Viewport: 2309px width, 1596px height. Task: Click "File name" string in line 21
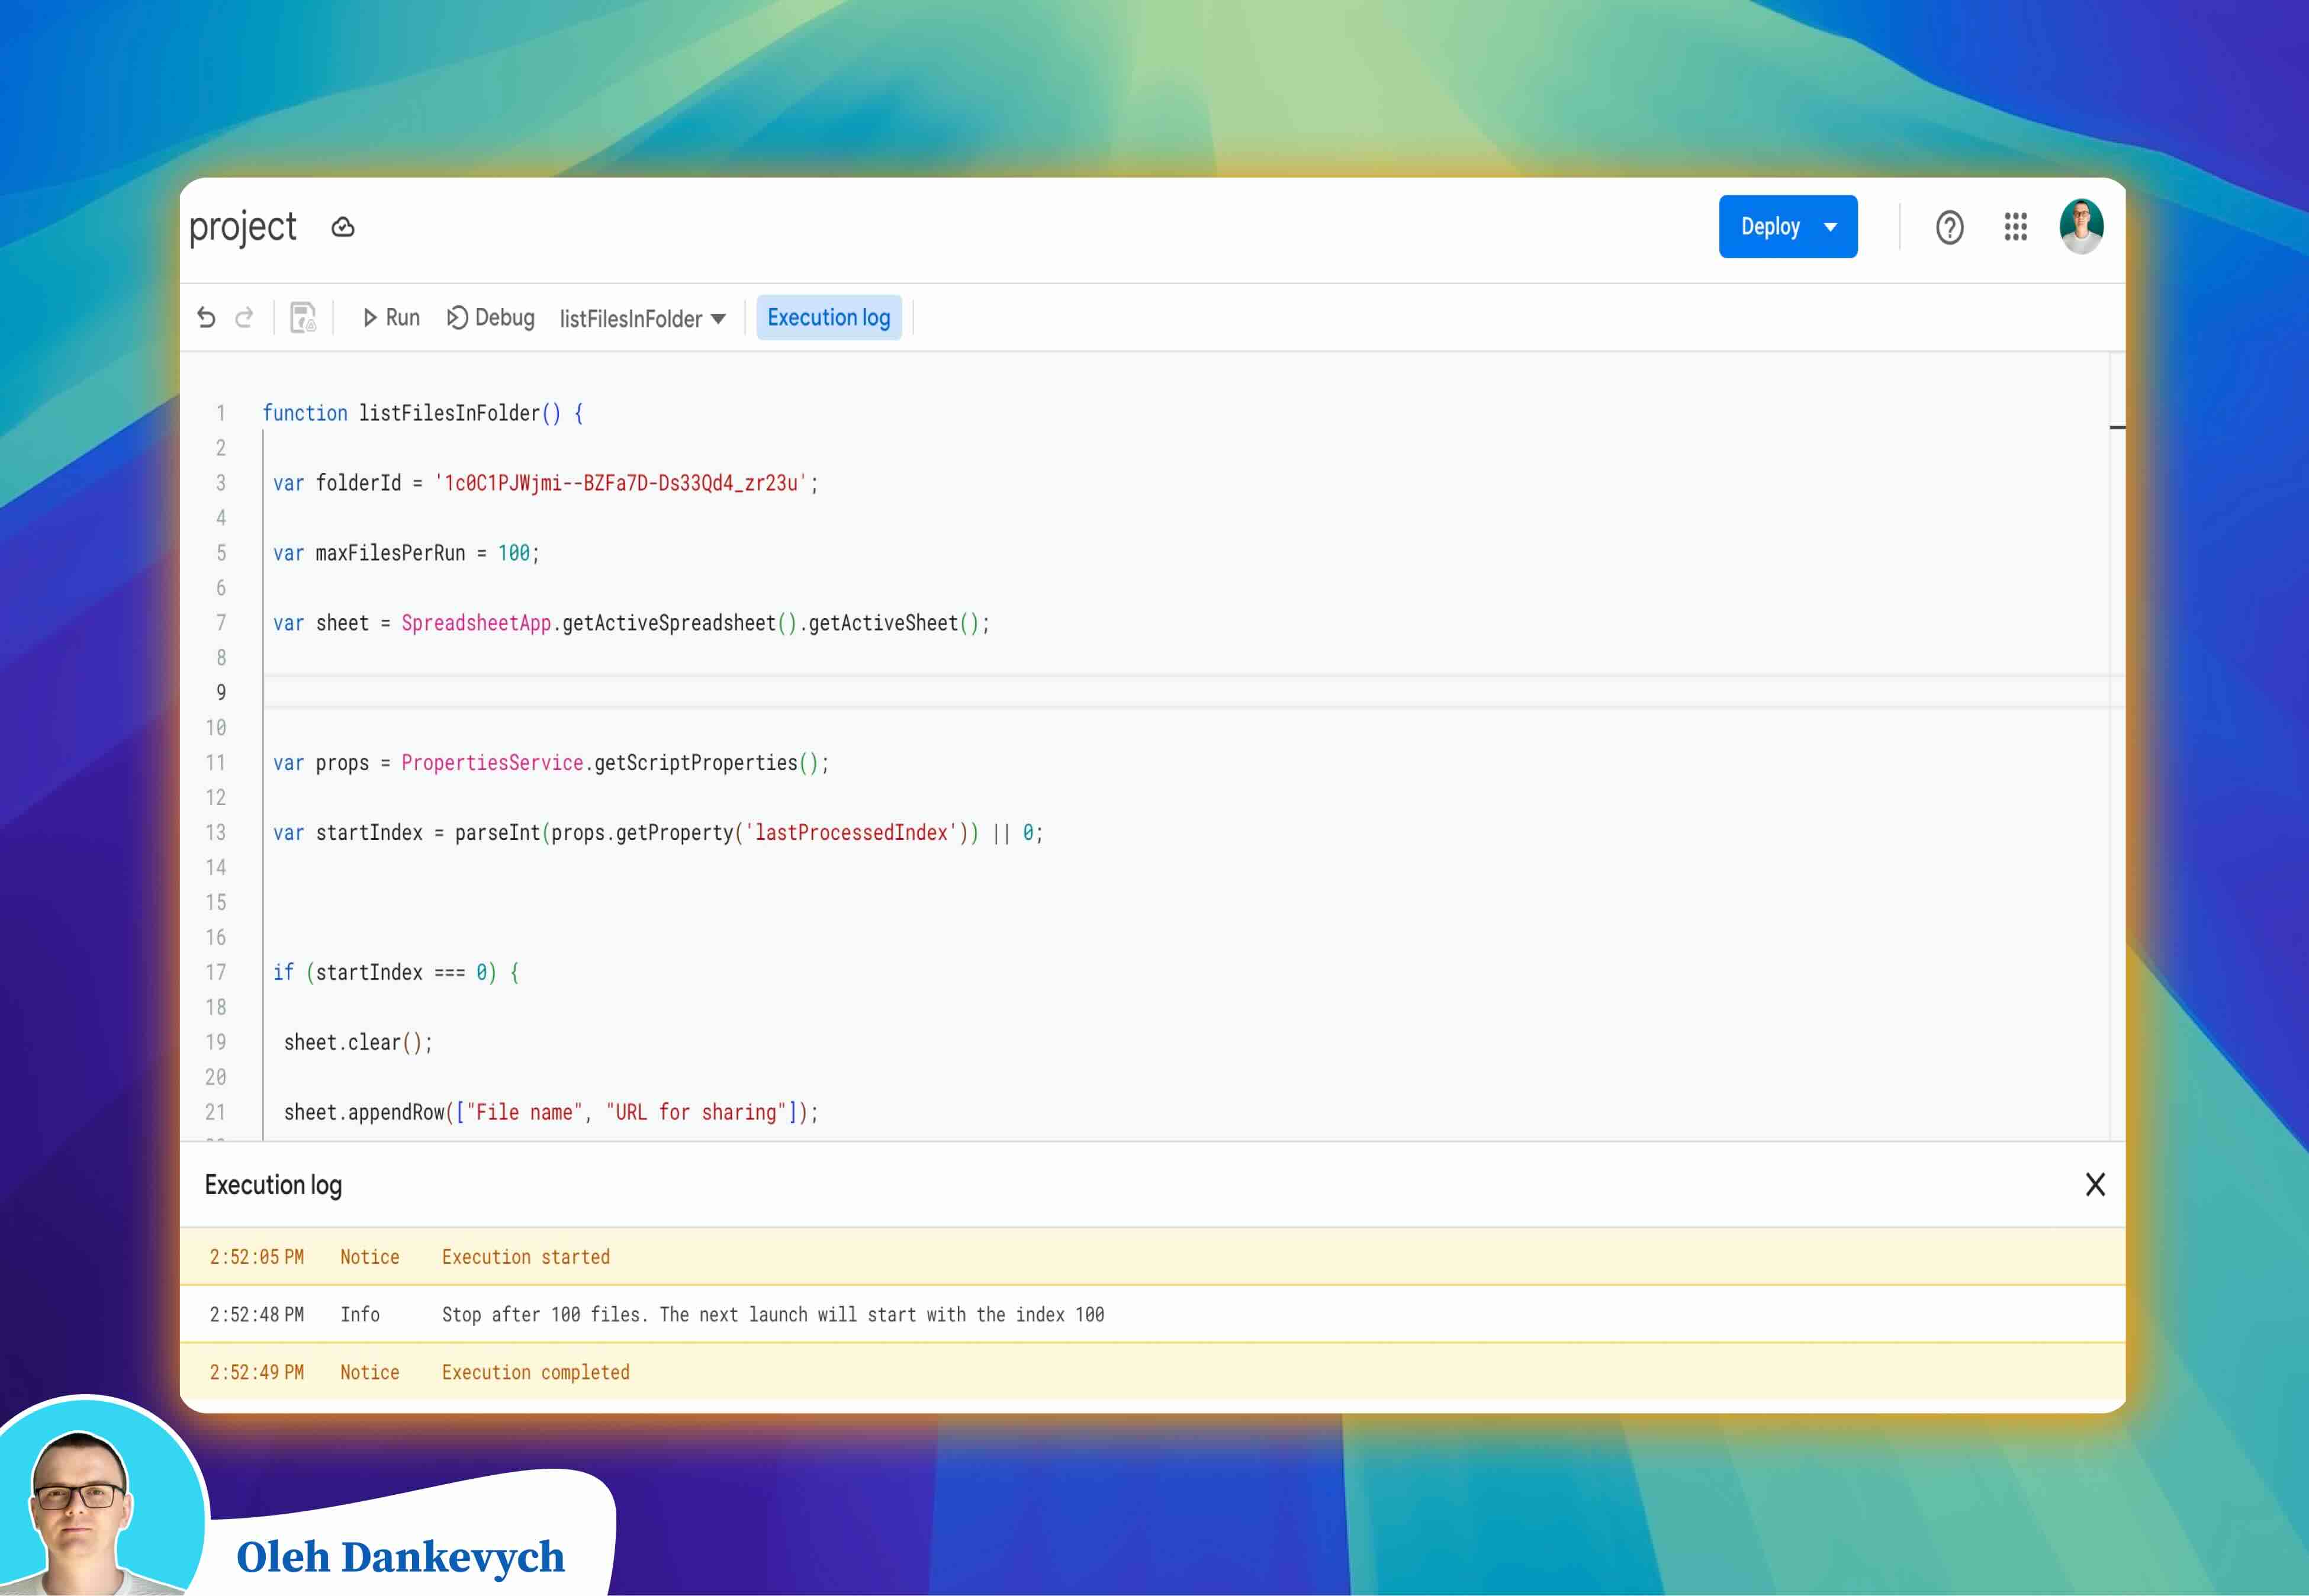pos(525,1112)
